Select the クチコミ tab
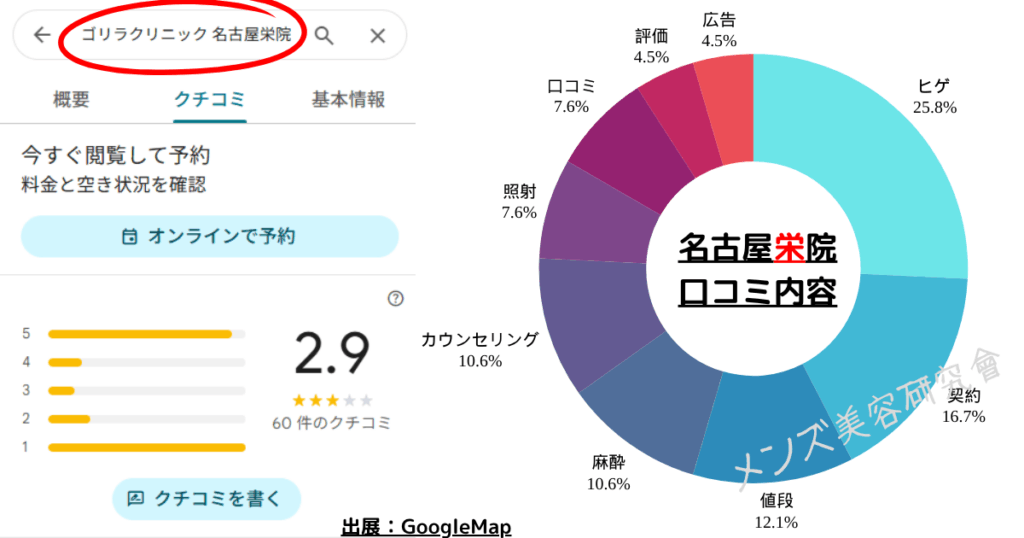Screen dimensions: 1024x538 [210, 100]
